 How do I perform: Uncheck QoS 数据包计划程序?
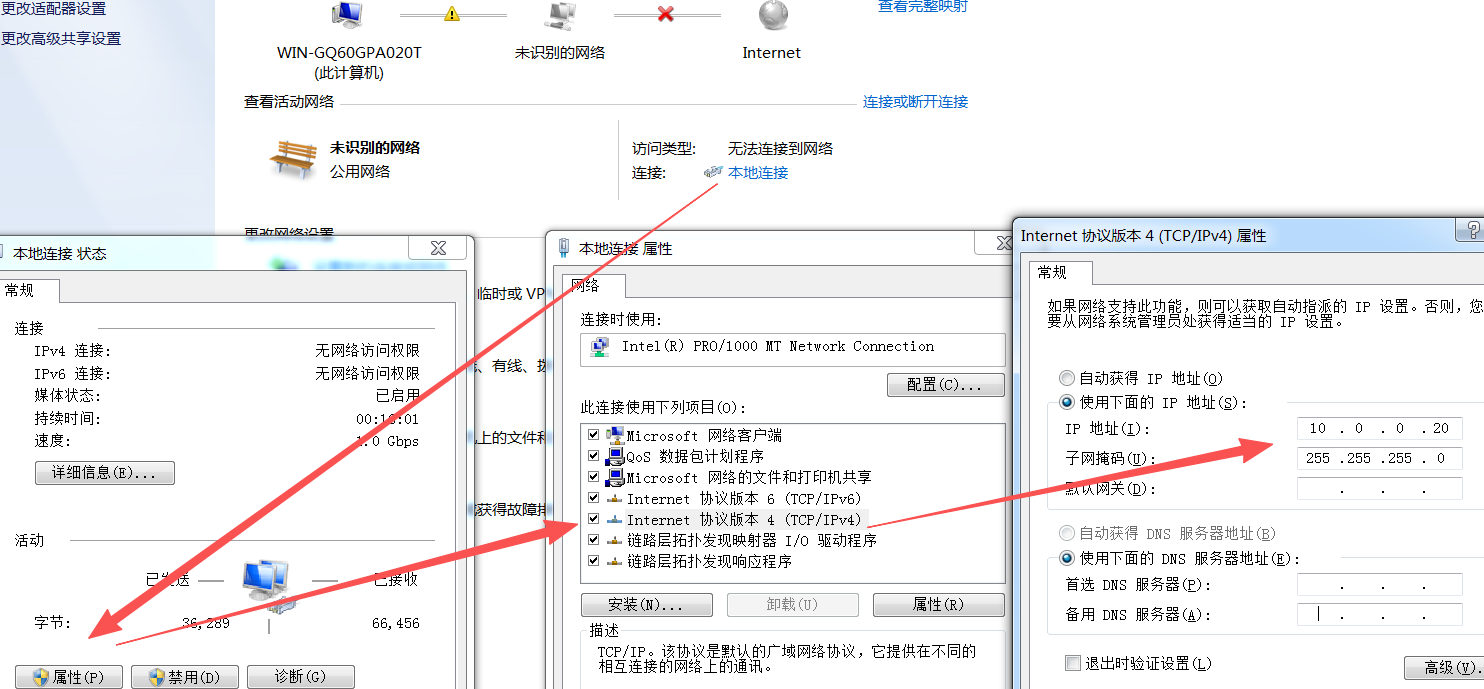point(594,455)
